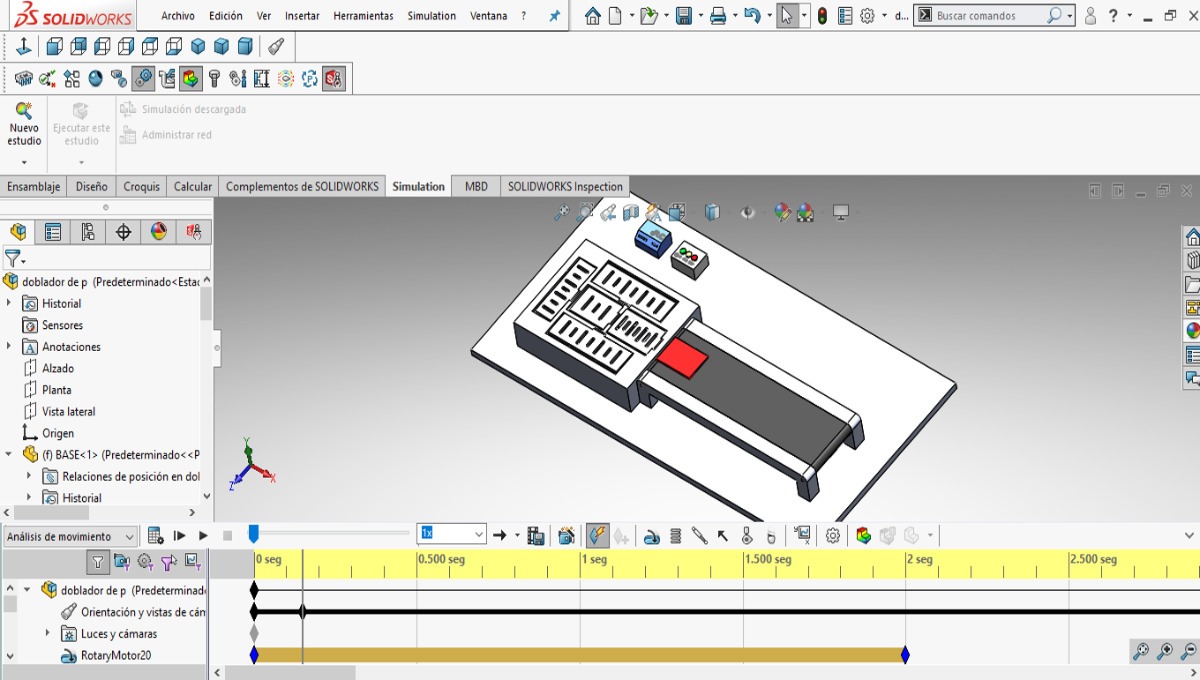Select Sensores in the feature tree

point(62,325)
